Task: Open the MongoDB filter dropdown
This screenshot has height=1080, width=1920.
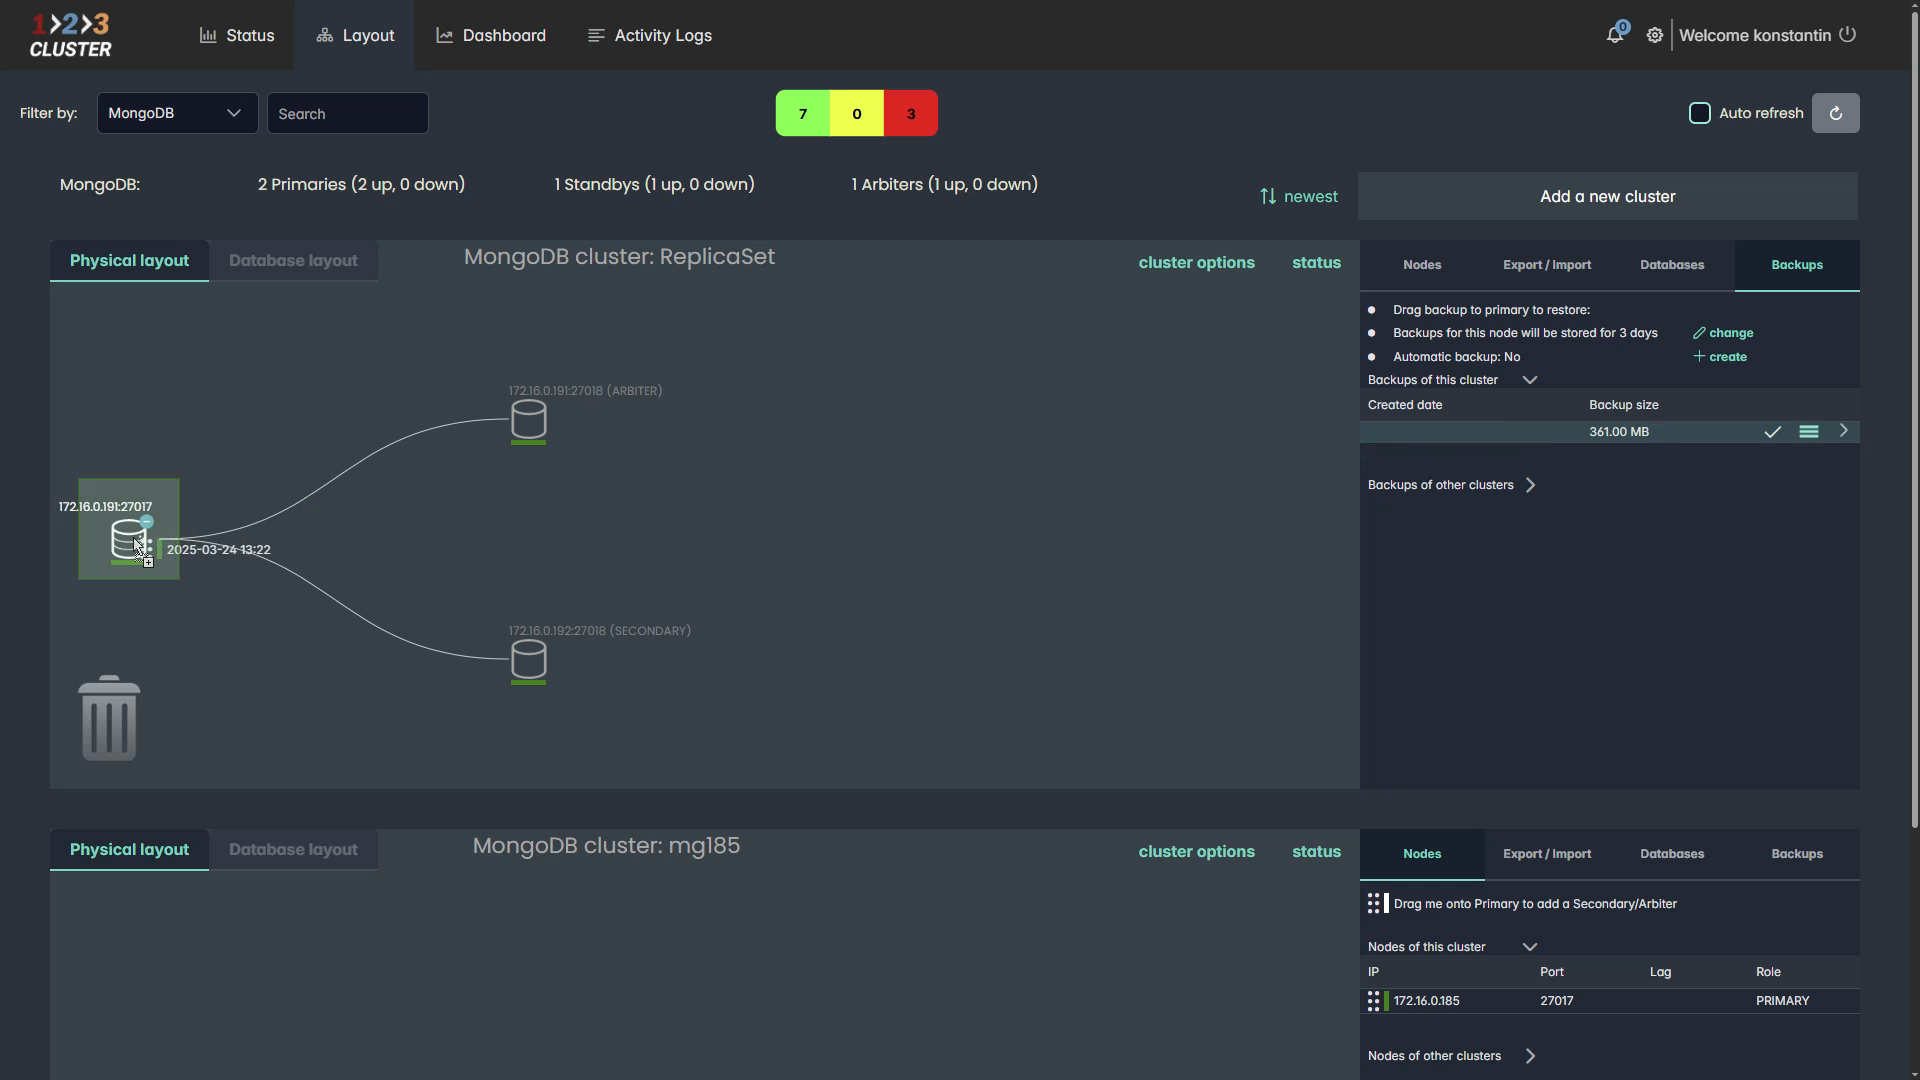Action: click(x=177, y=113)
